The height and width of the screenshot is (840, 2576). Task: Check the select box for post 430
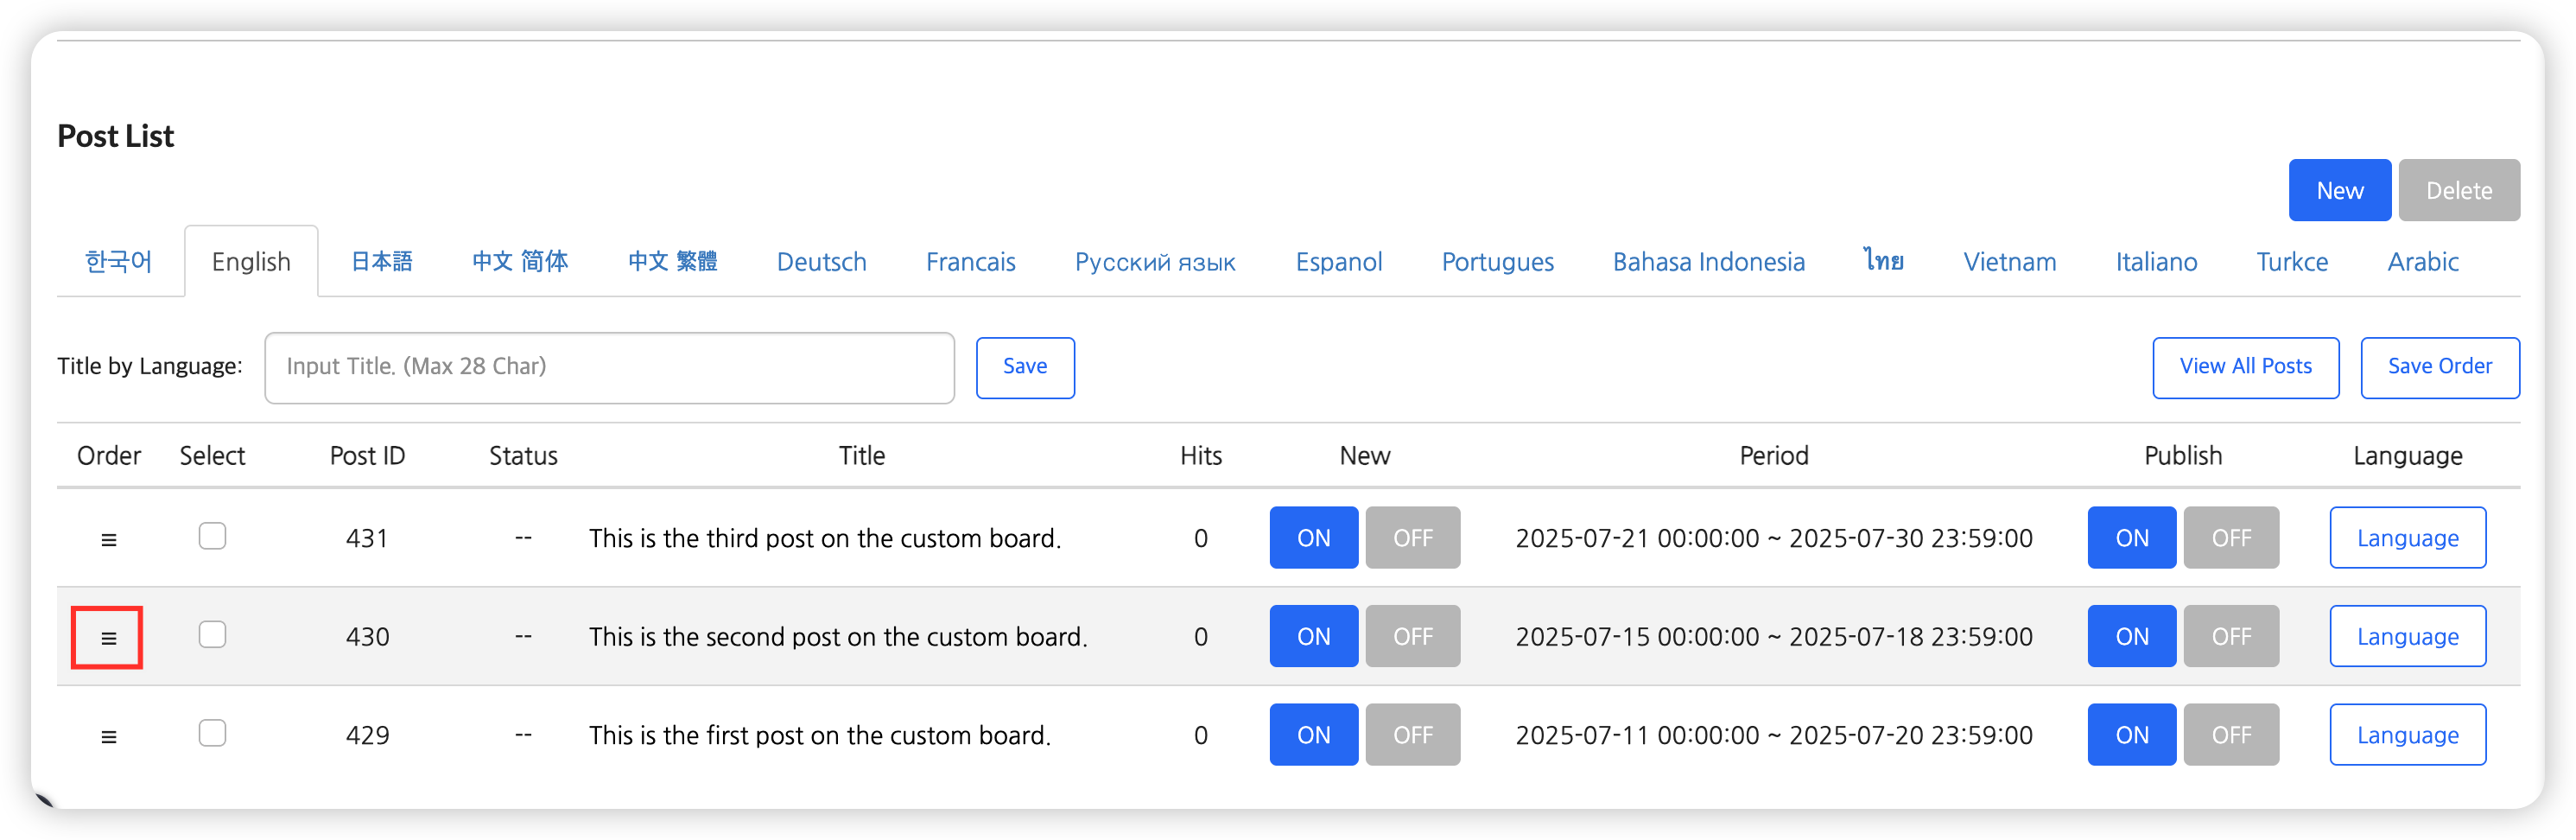[x=212, y=635]
